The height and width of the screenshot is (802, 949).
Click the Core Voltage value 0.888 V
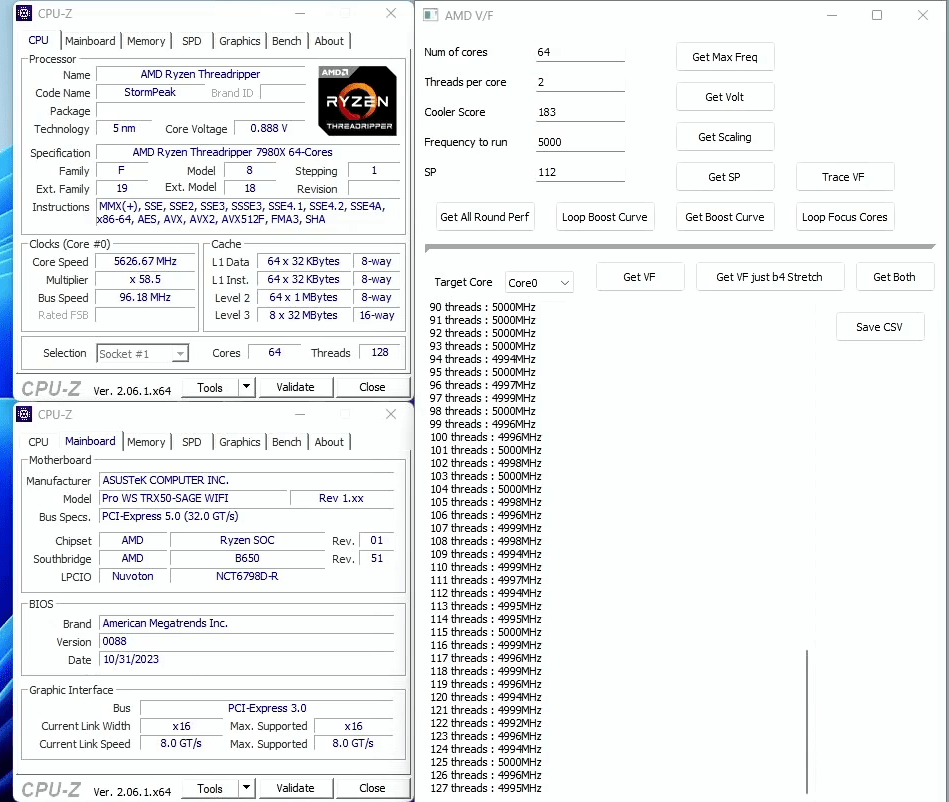[269, 128]
